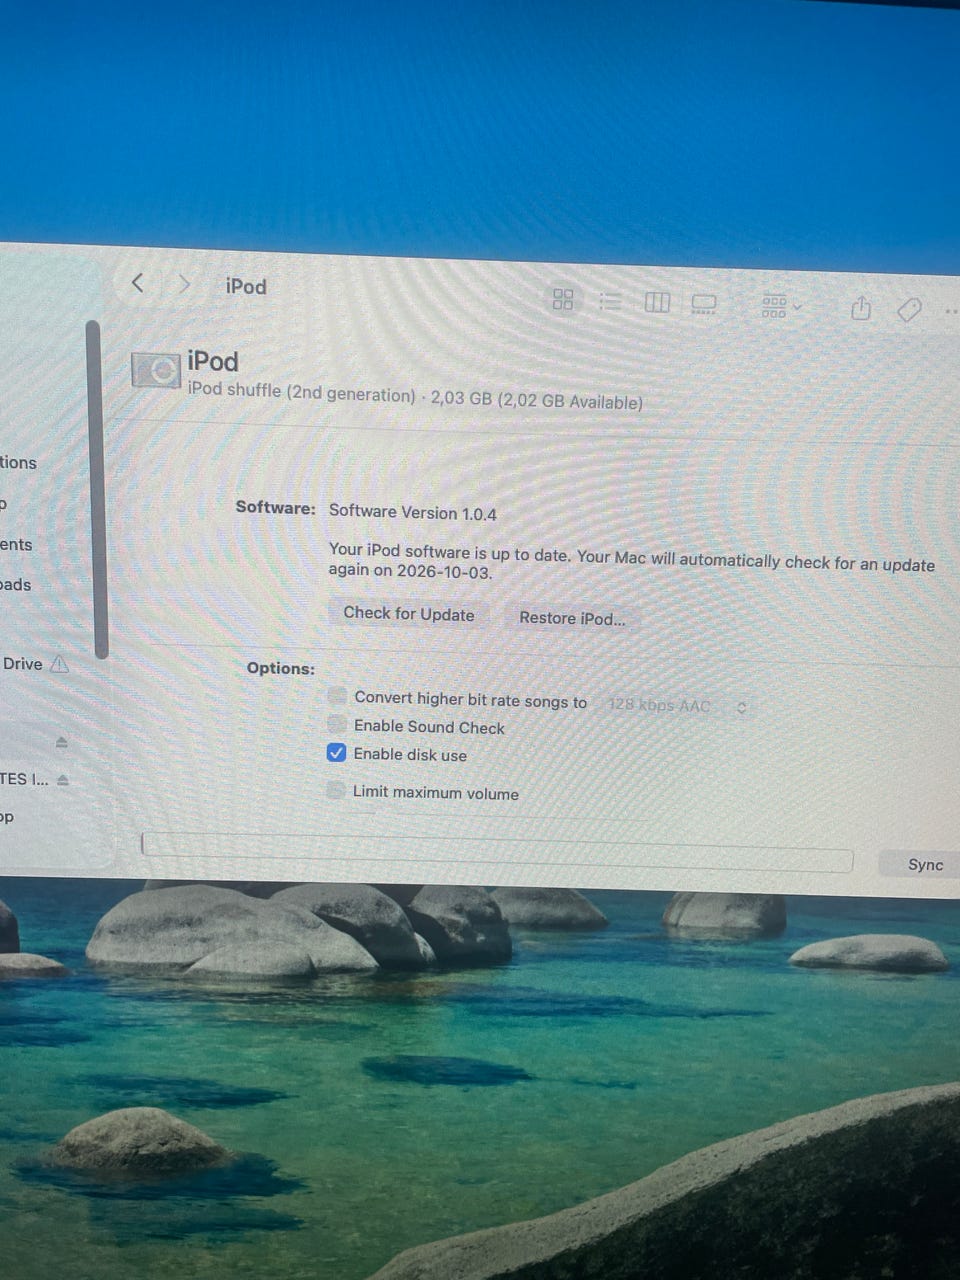The height and width of the screenshot is (1280, 960).
Task: Enable the Sound Check checkbox
Action: pyautogui.click(x=337, y=724)
